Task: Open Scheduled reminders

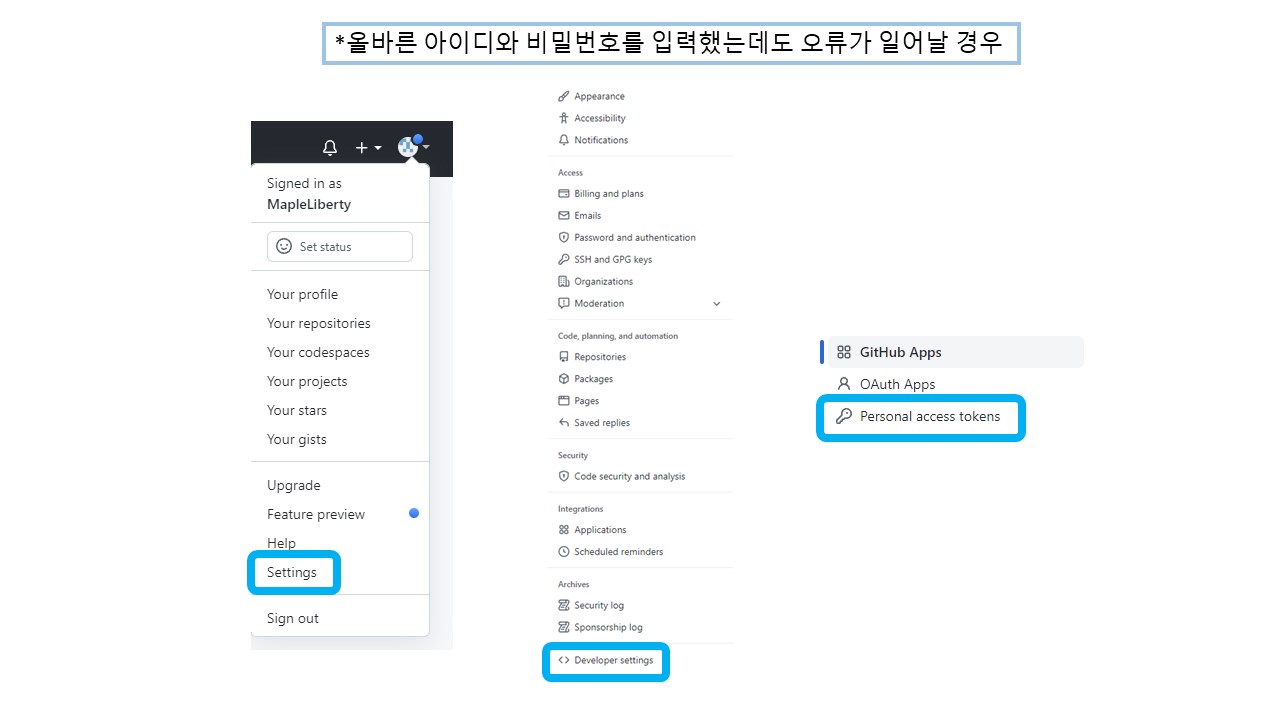Action: pos(619,552)
